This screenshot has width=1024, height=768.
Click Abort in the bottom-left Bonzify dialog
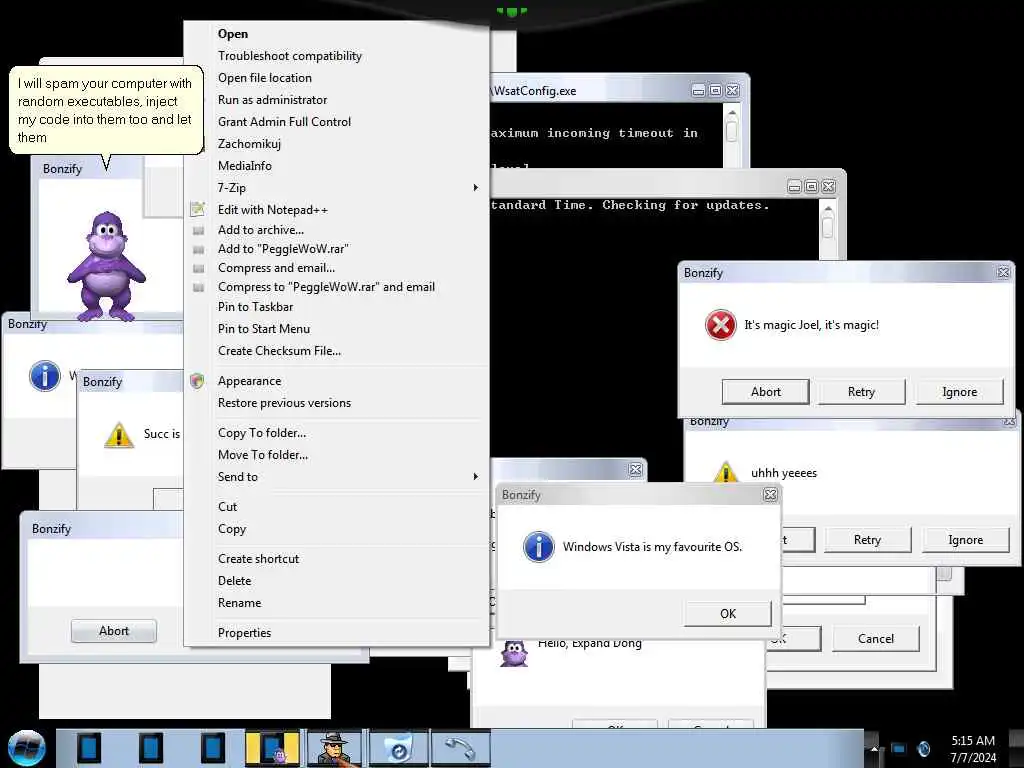tap(114, 631)
